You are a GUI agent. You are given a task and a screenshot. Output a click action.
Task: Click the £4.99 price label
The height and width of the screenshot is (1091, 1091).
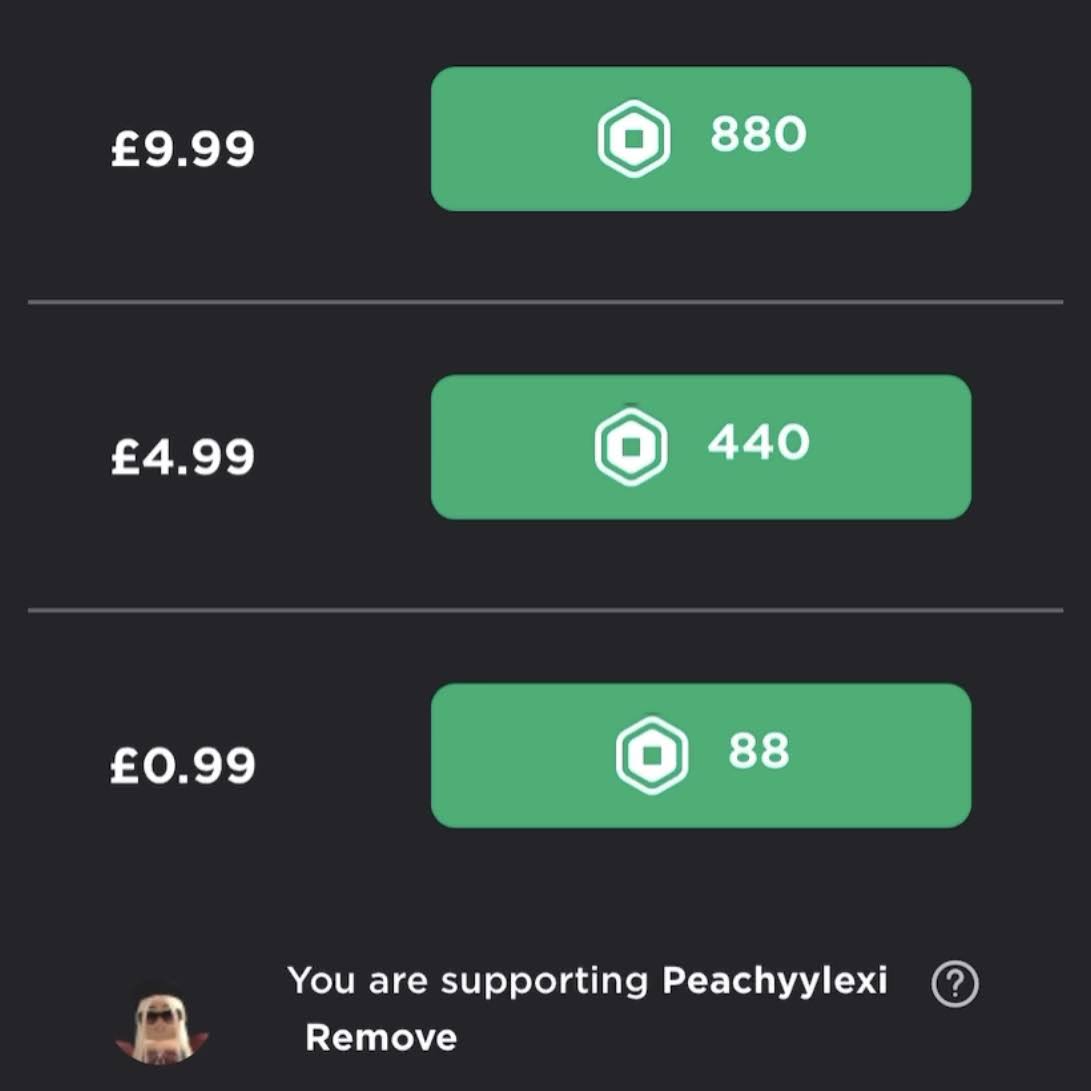[183, 458]
